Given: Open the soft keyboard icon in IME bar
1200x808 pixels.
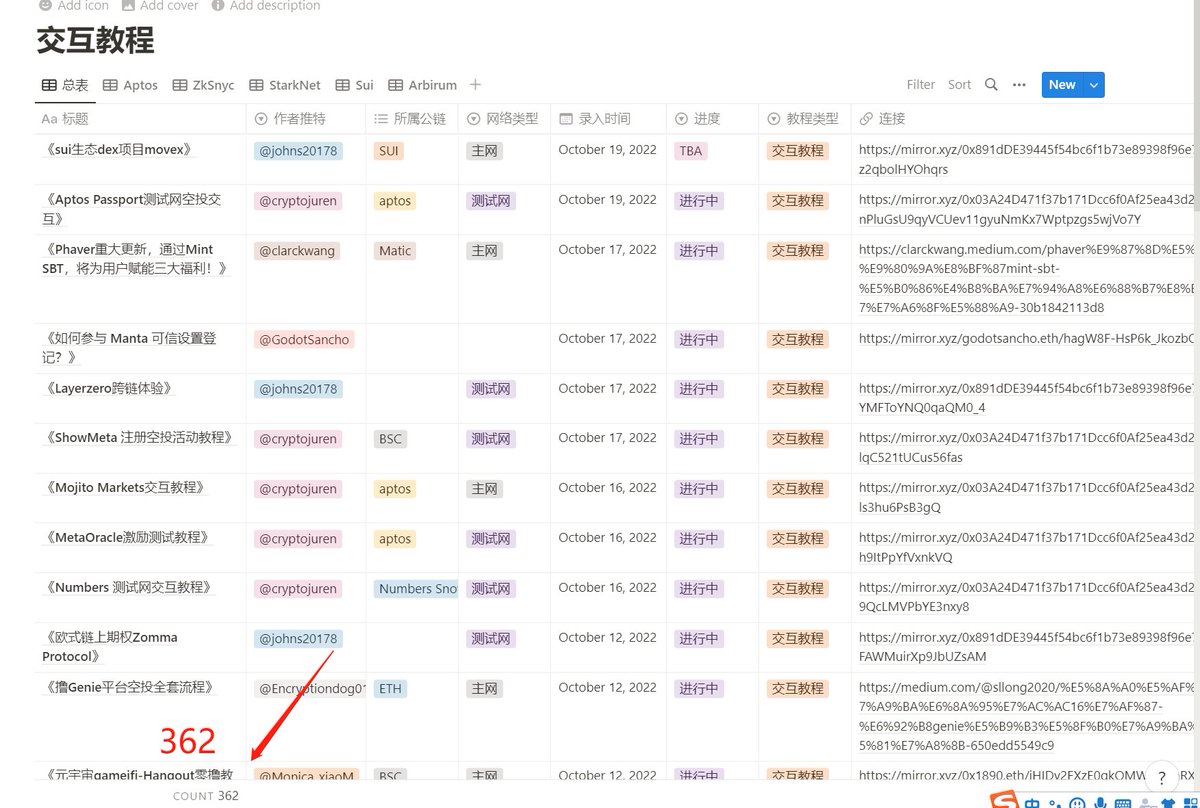Looking at the screenshot, I should point(1123,803).
